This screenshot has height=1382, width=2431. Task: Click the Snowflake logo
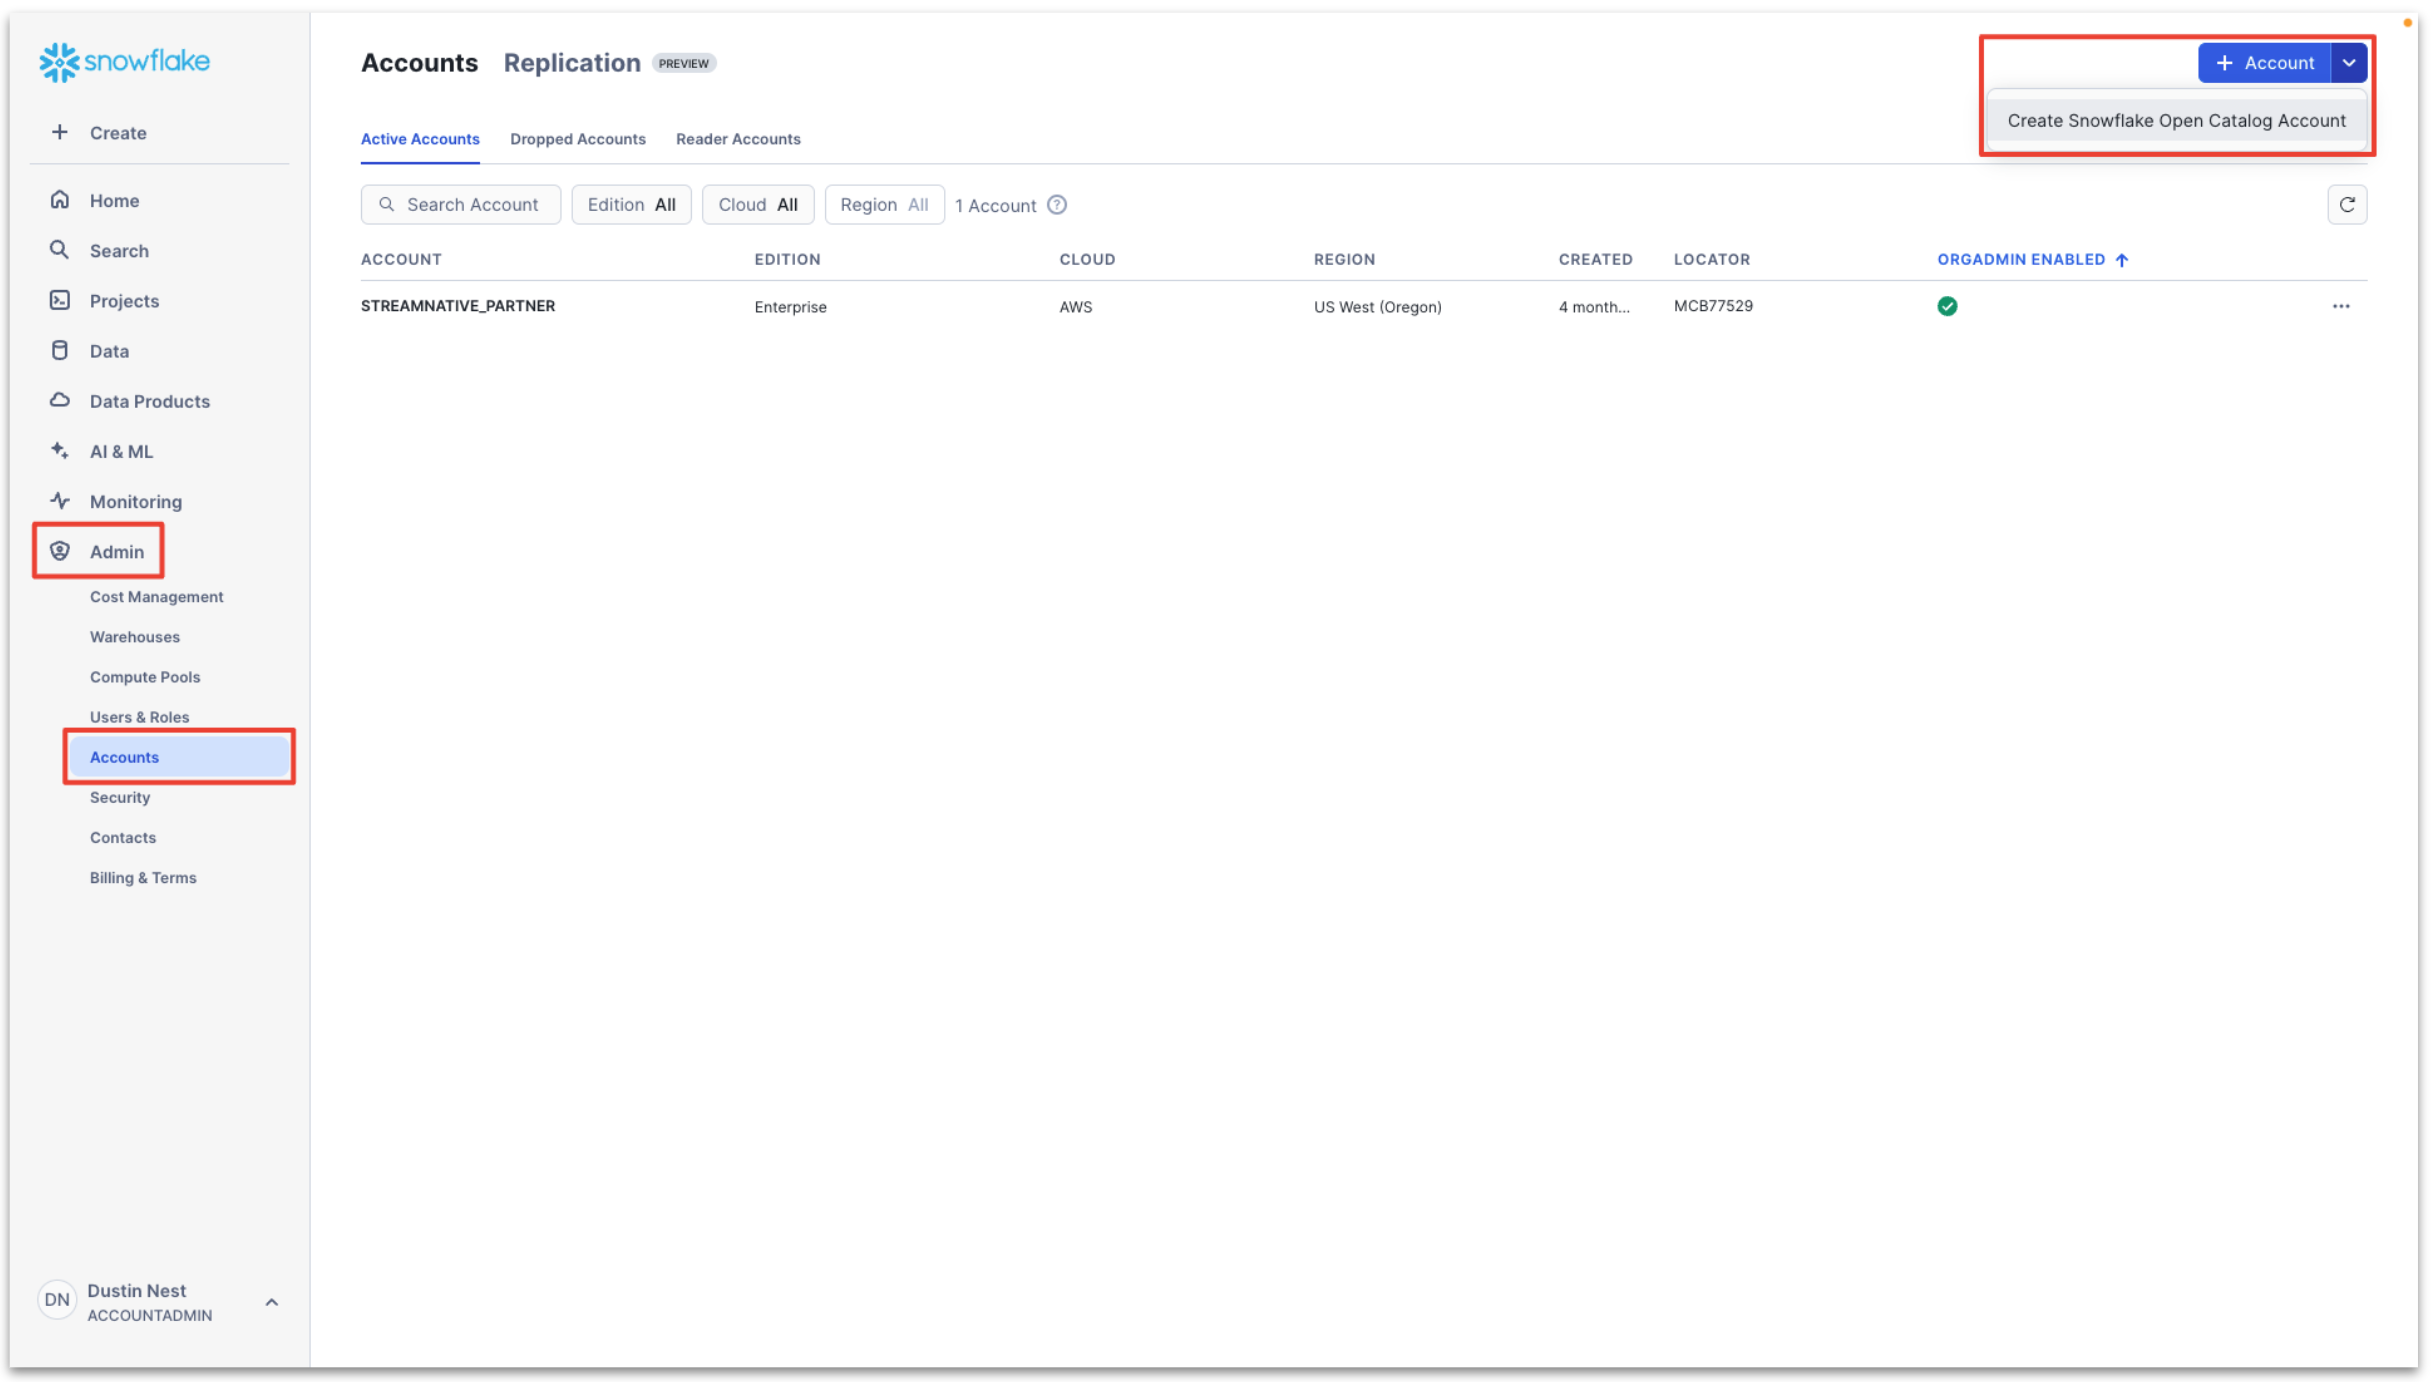124,61
